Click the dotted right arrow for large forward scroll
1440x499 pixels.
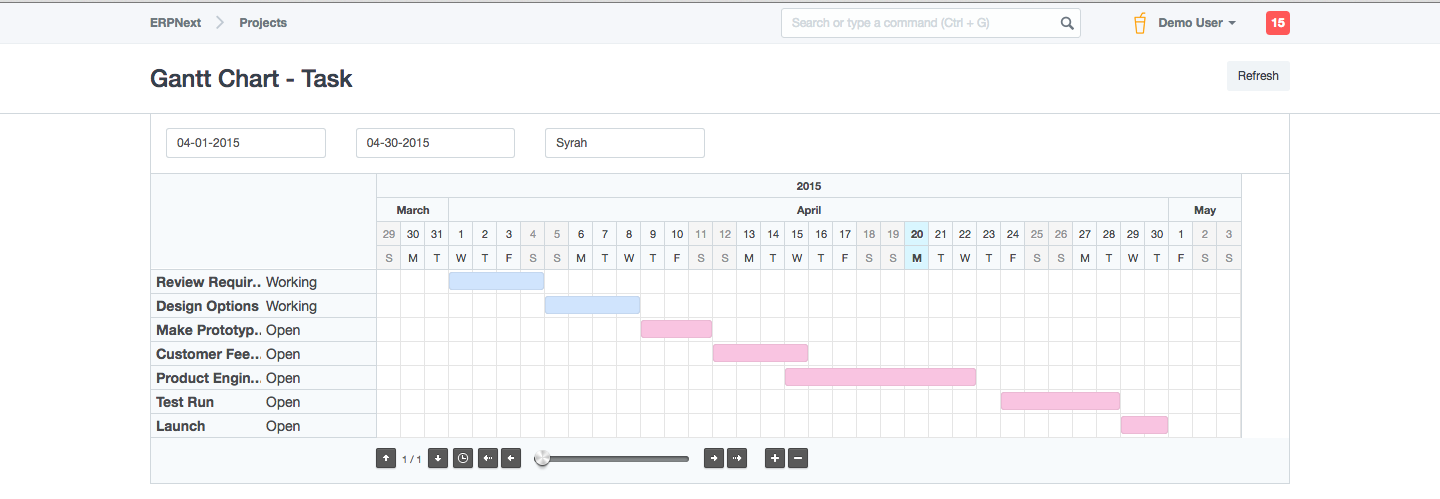[737, 458]
